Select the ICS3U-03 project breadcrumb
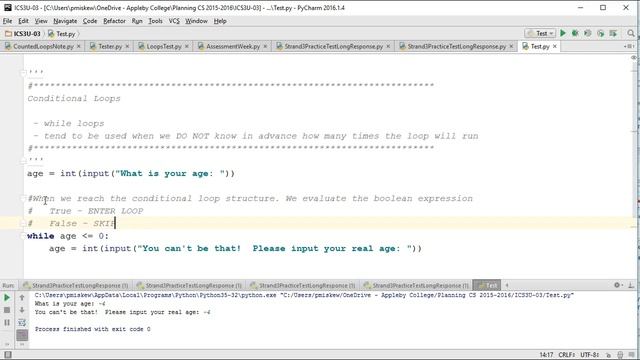Viewport: 640px width, 360px height. [x=23, y=33]
